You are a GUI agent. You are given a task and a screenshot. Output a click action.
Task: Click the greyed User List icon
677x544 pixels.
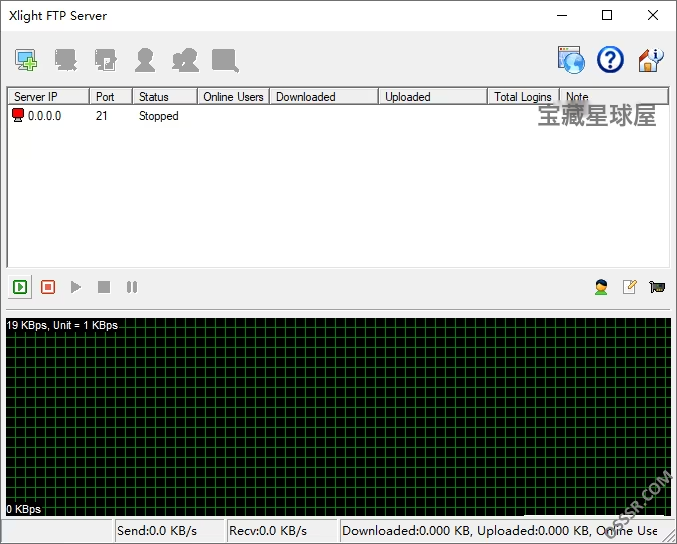point(145,60)
